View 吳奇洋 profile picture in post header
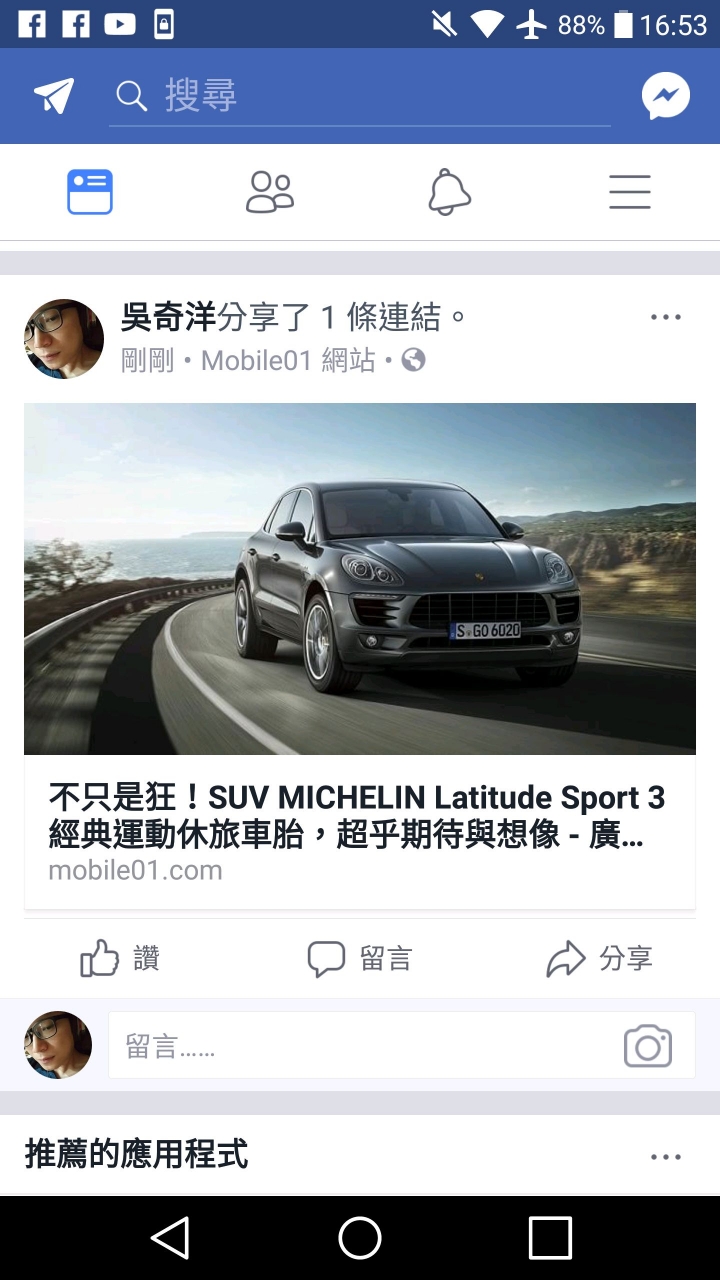Screen dimensions: 720x1280 (x=64, y=339)
